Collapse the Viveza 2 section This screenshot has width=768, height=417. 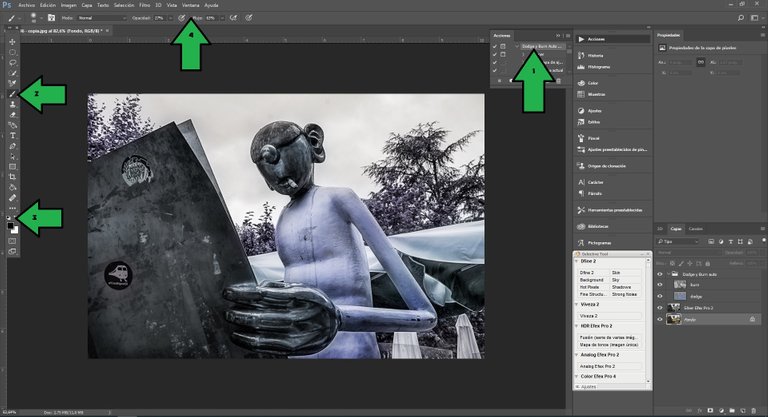click(x=576, y=304)
